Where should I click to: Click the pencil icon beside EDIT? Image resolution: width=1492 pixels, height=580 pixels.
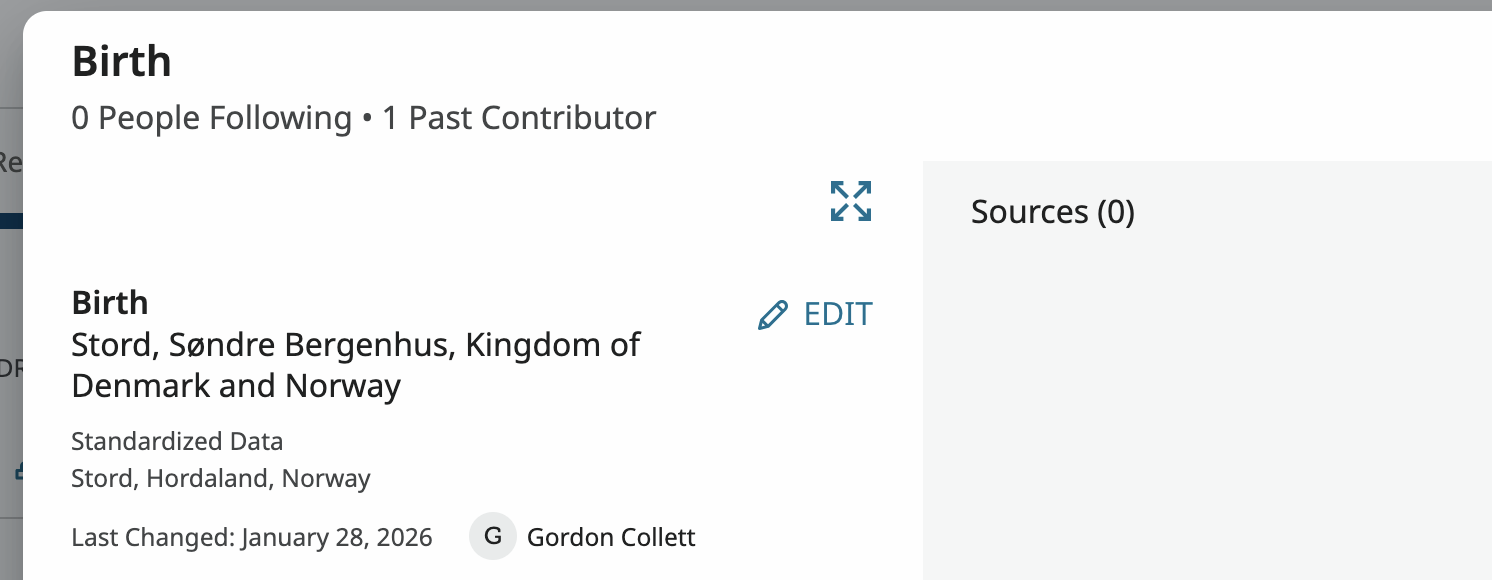click(772, 315)
